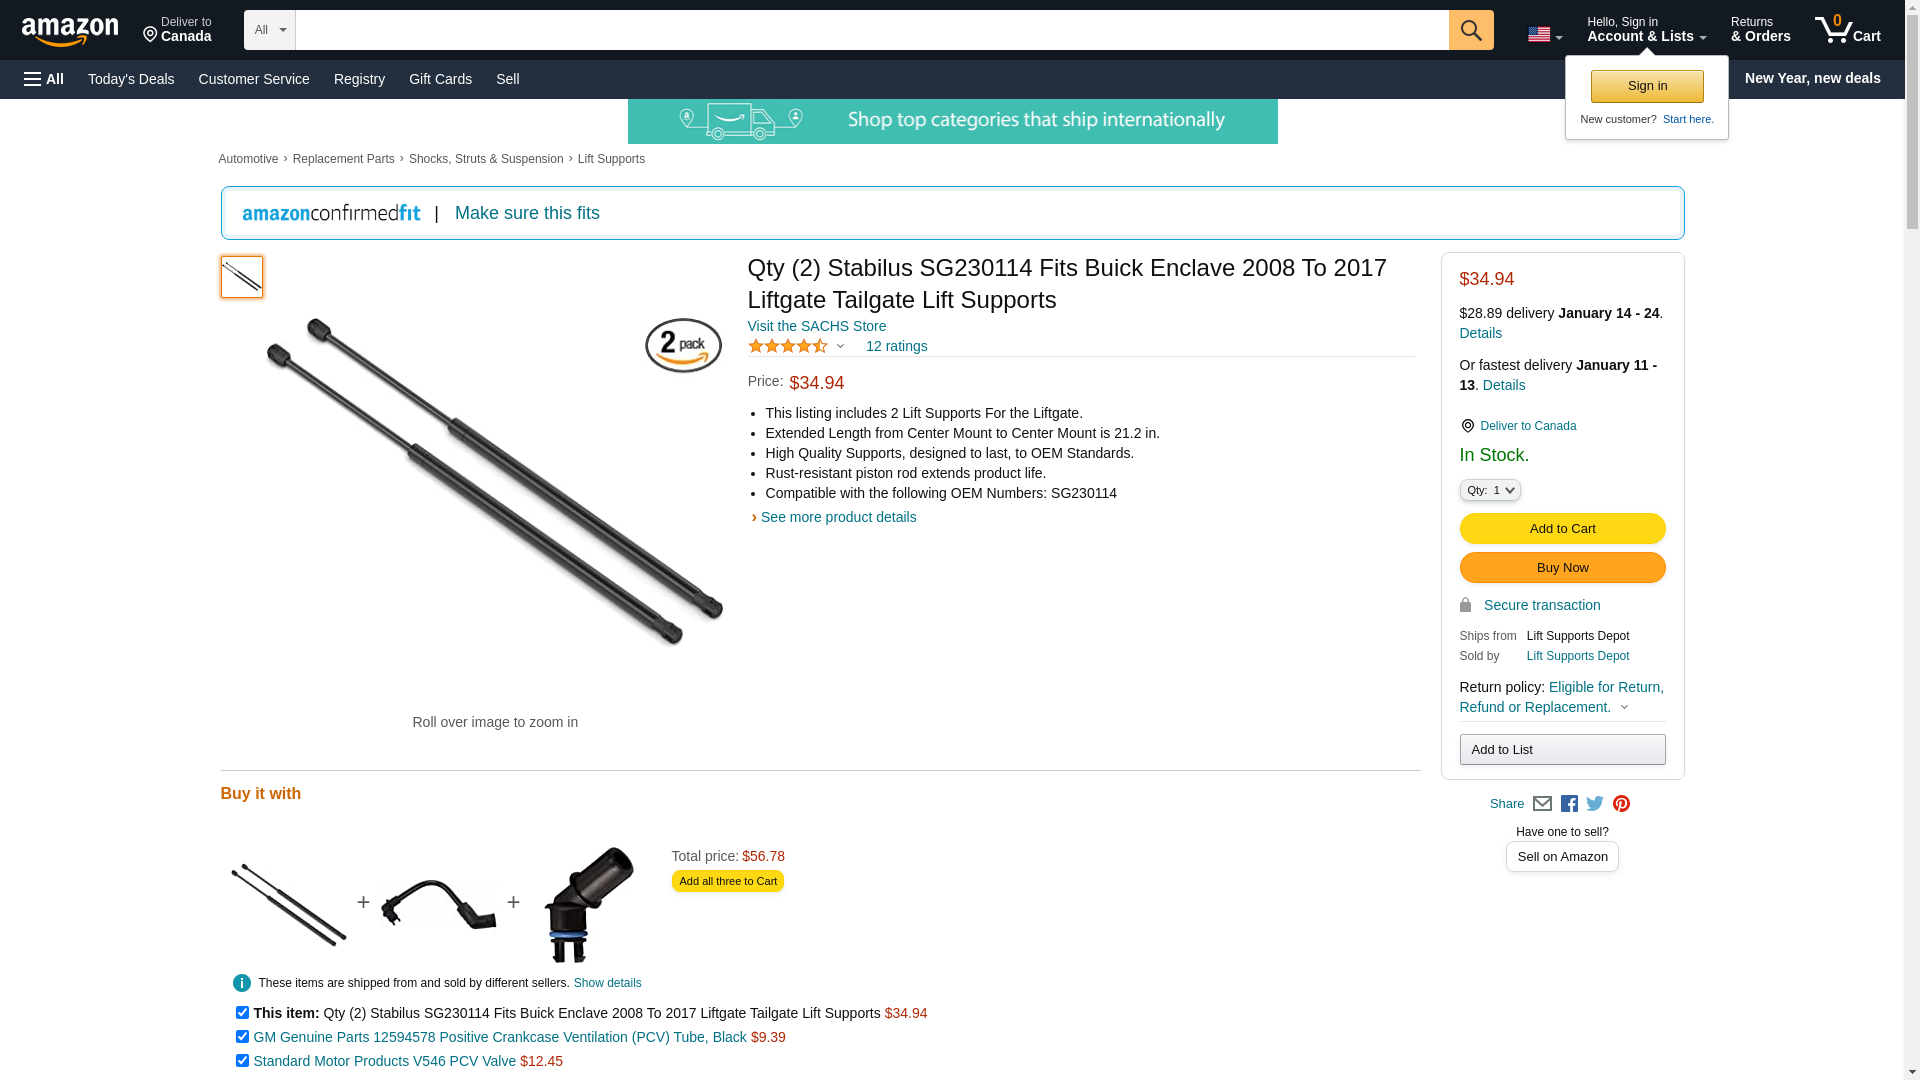Uncheck Standard Motor Products PCV Valve checkbox
Screen dimensions: 1920x1080
pos(242,1061)
